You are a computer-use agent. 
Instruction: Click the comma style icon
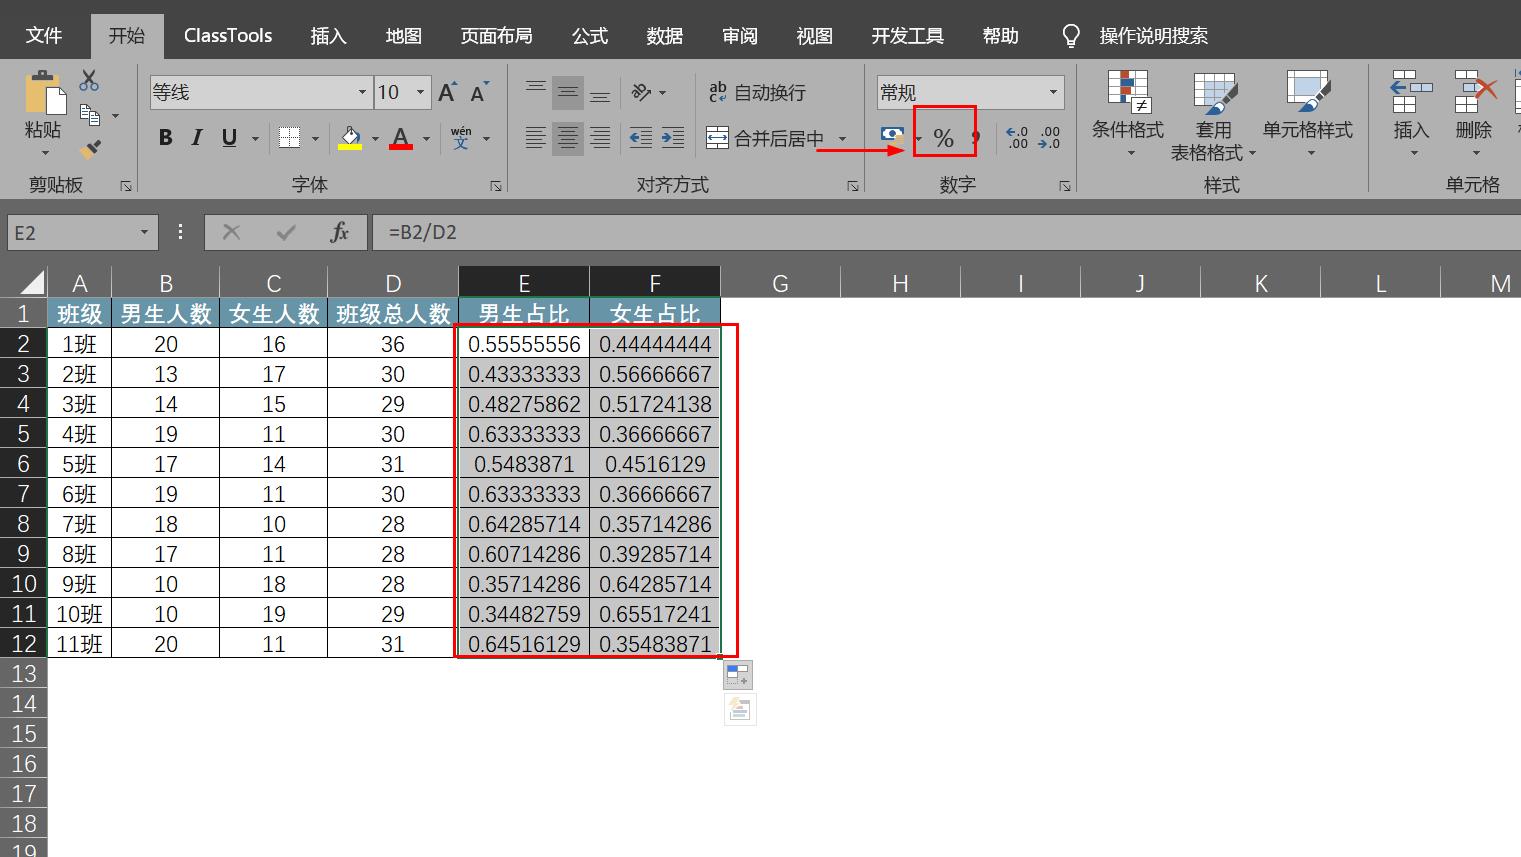(975, 138)
